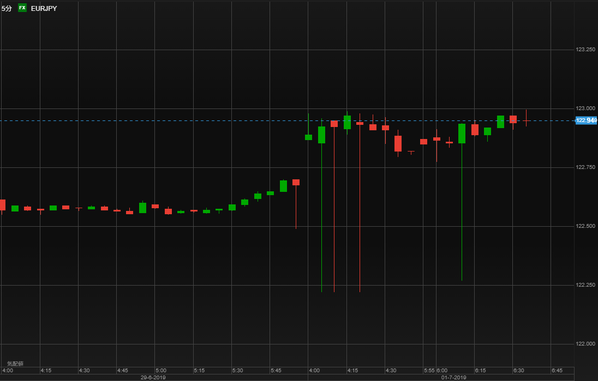Click the 6:00 time axis label

click(x=442, y=371)
